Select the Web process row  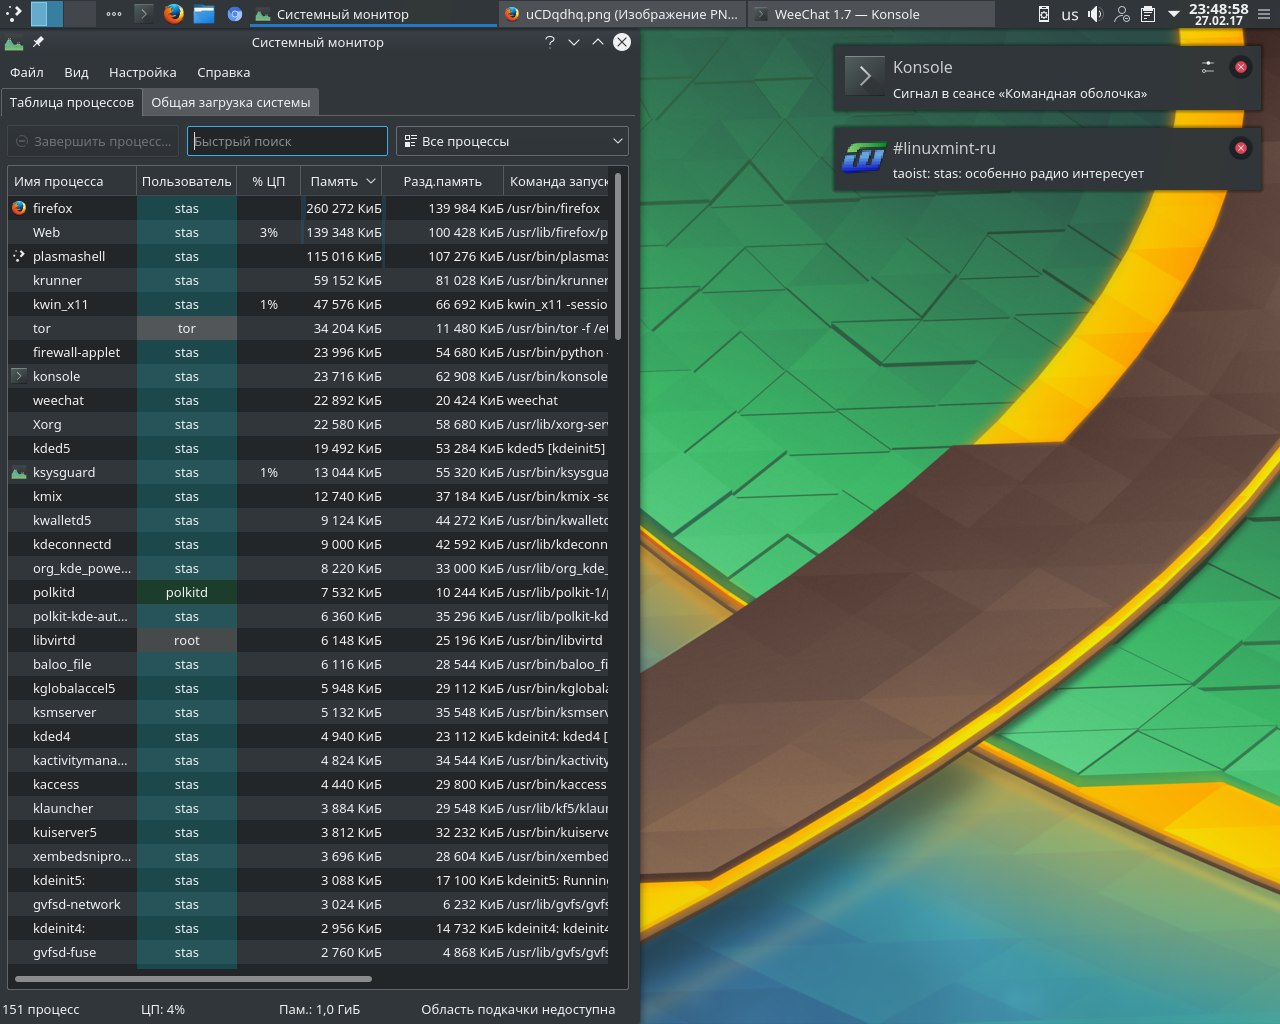309,232
